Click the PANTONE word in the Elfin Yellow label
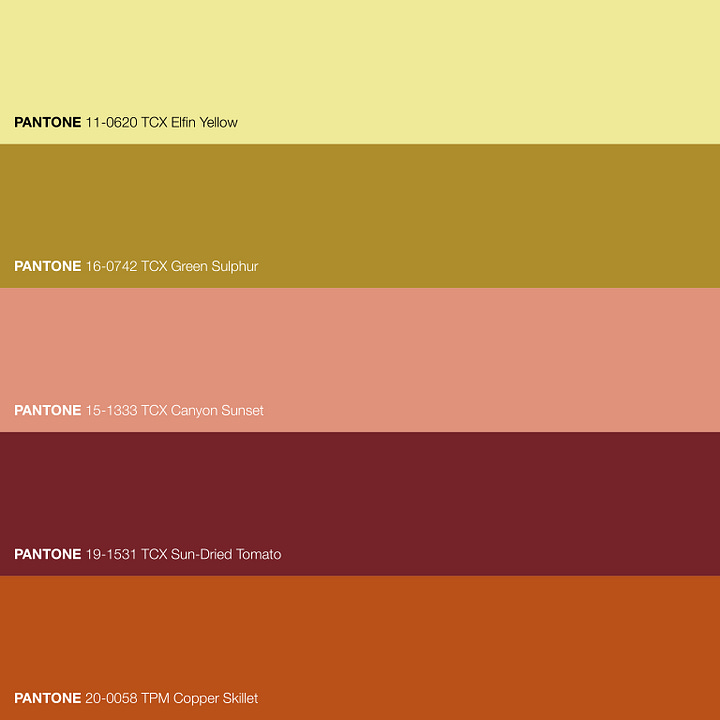Image resolution: width=720 pixels, height=720 pixels. (x=48, y=123)
